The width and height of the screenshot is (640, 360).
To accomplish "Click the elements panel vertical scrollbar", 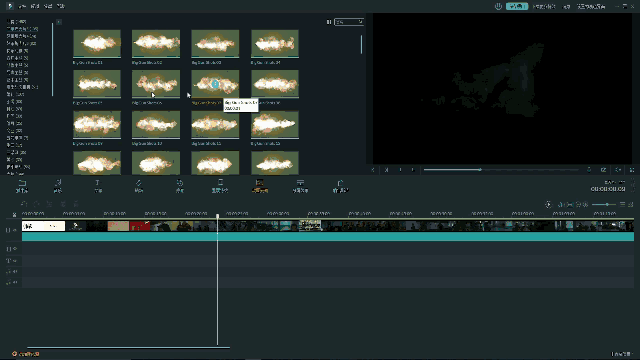I will pos(361,44).
